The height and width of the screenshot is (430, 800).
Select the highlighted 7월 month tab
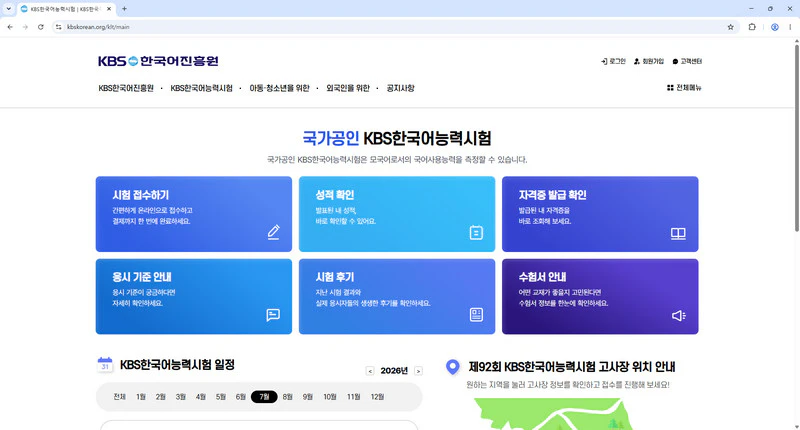click(264, 397)
